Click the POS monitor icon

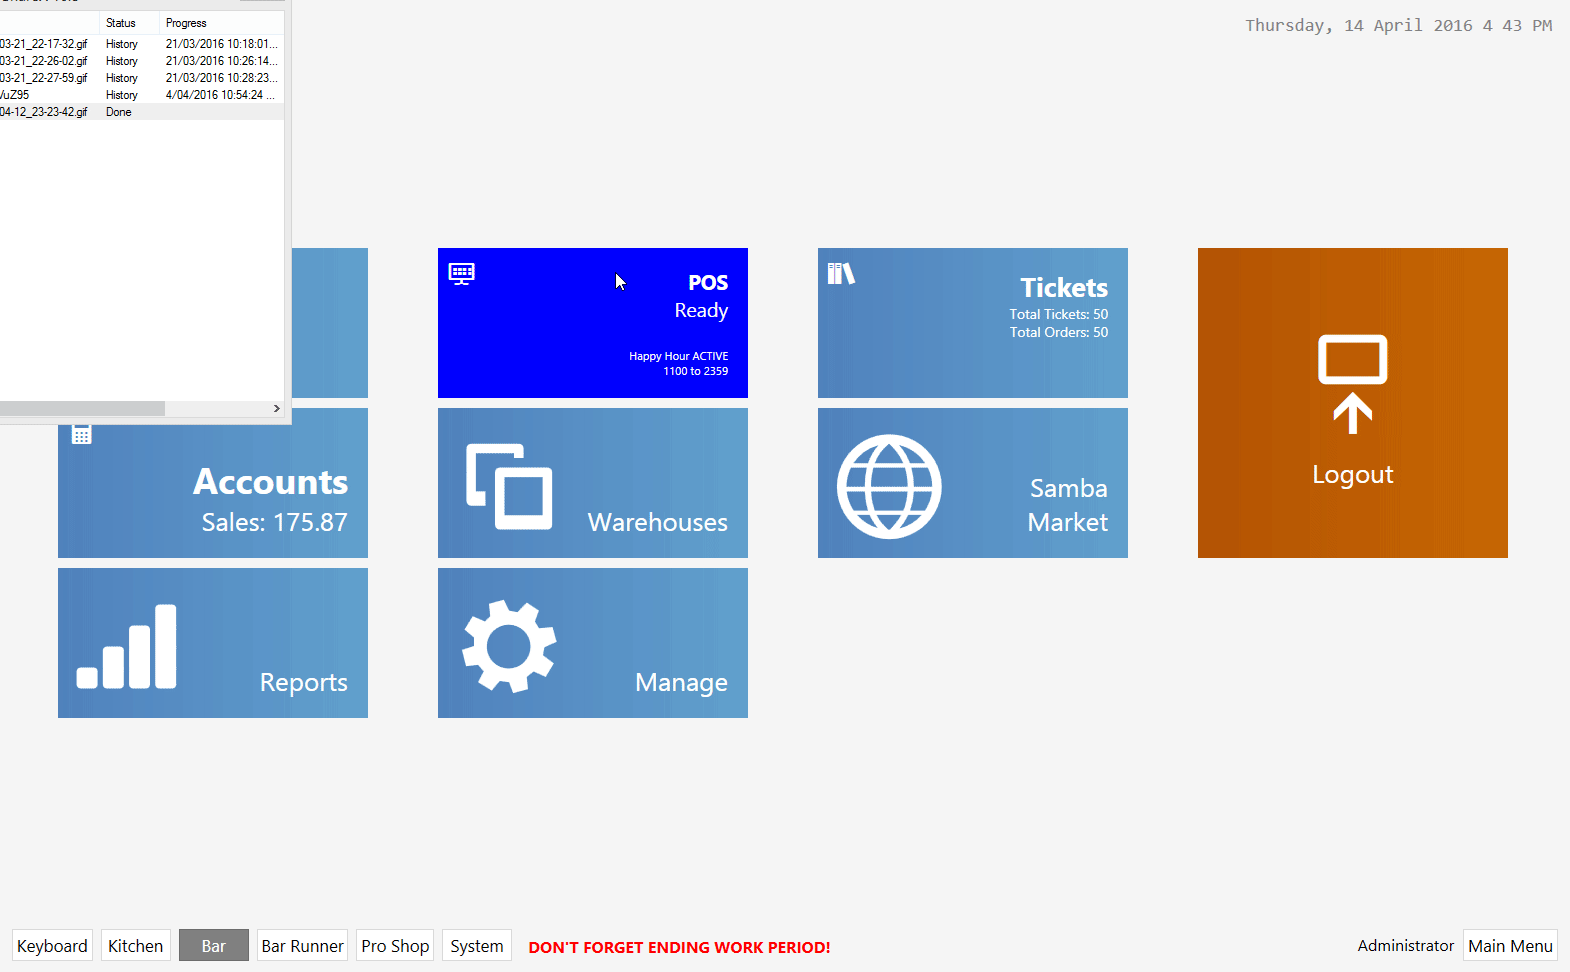point(462,274)
